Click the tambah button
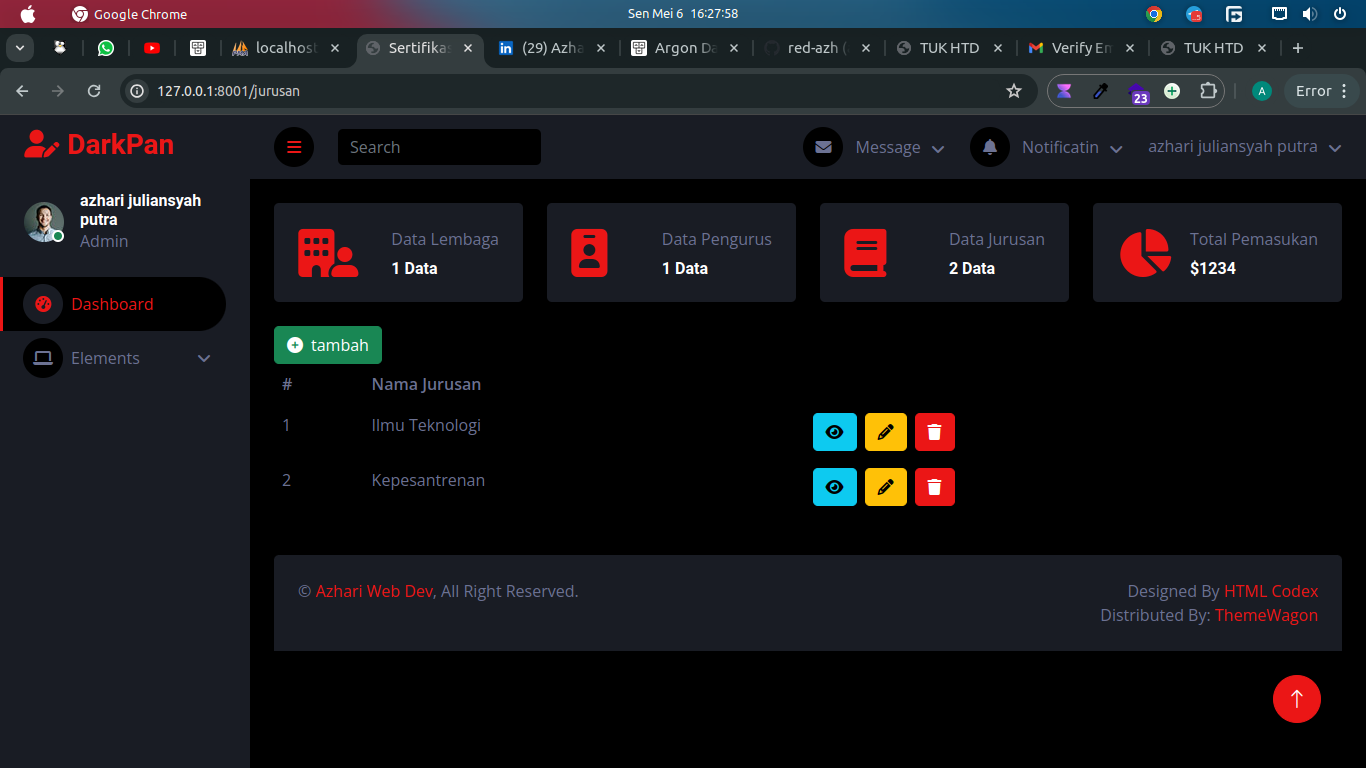The image size is (1366, 768). [328, 345]
